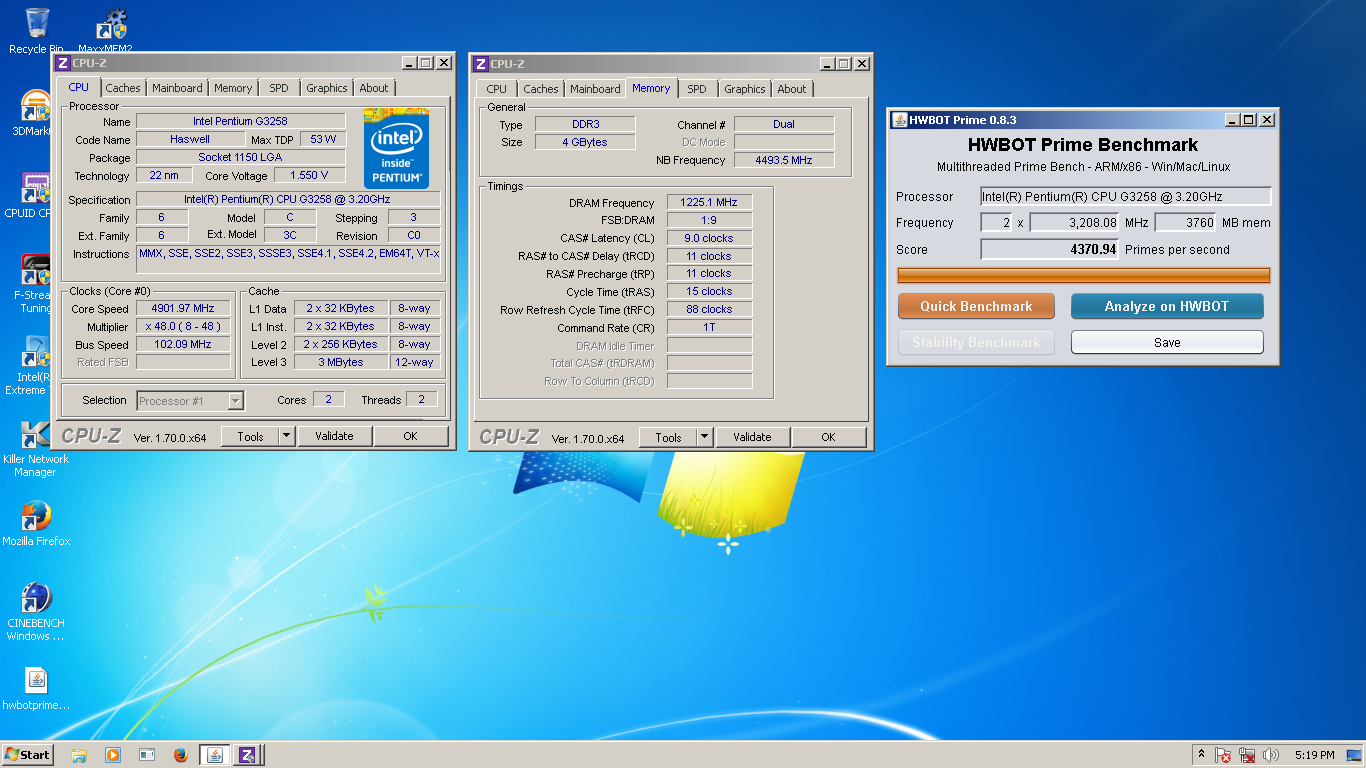Image resolution: width=1366 pixels, height=768 pixels.
Task: Click Analyze on HWBOT button
Action: [x=1167, y=306]
